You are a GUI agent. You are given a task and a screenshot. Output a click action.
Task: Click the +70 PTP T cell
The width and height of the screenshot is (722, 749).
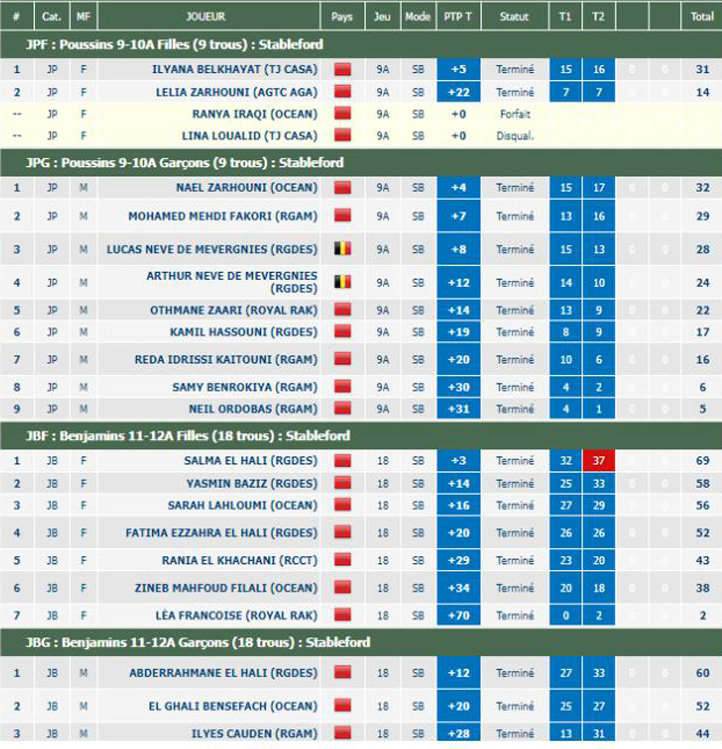pos(459,616)
